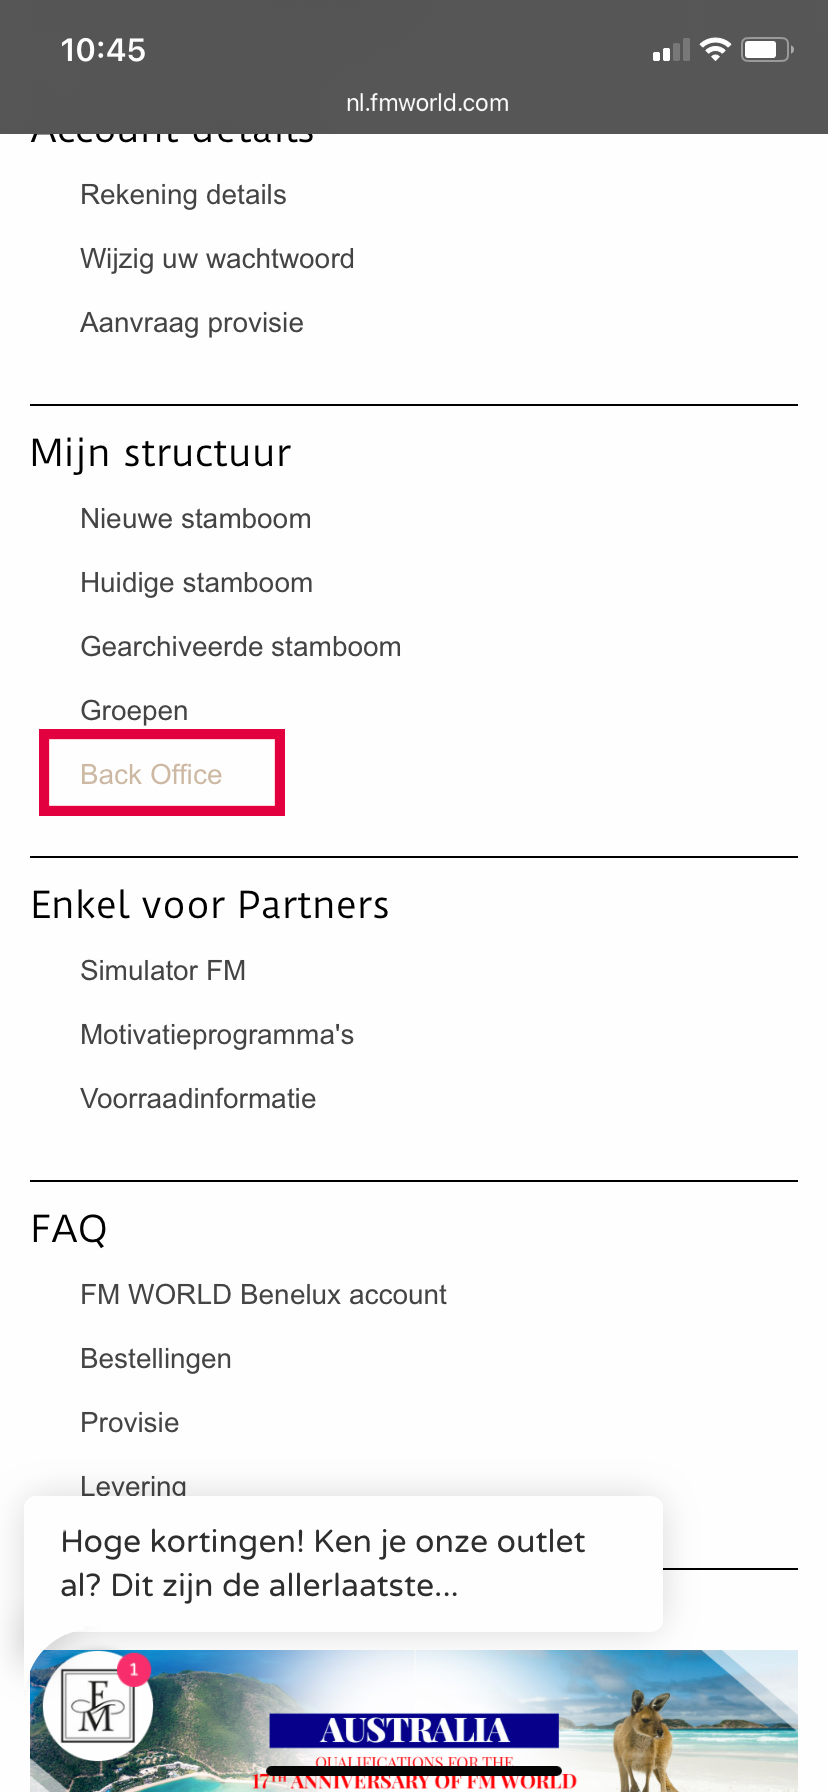828x1792 pixels.
Task: Select Wijzig uw wachtwoord
Action: [217, 259]
